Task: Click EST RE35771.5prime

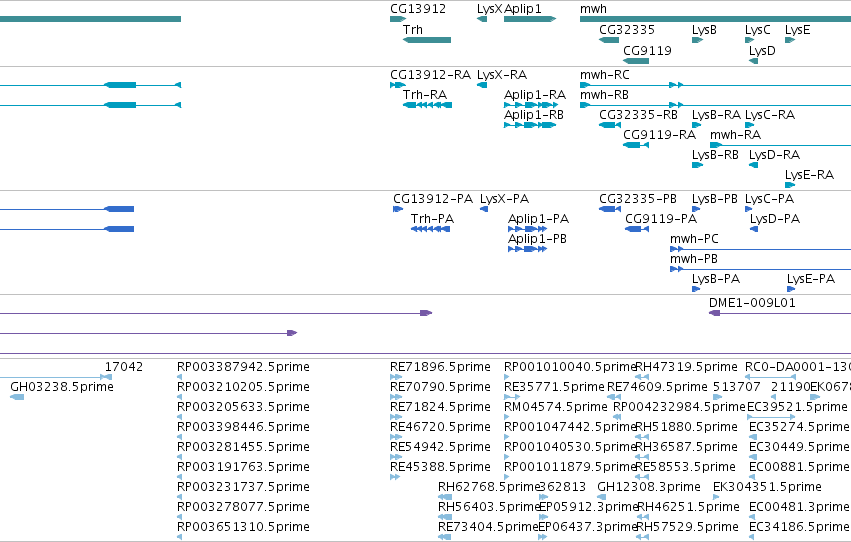Action: [x=554, y=387]
